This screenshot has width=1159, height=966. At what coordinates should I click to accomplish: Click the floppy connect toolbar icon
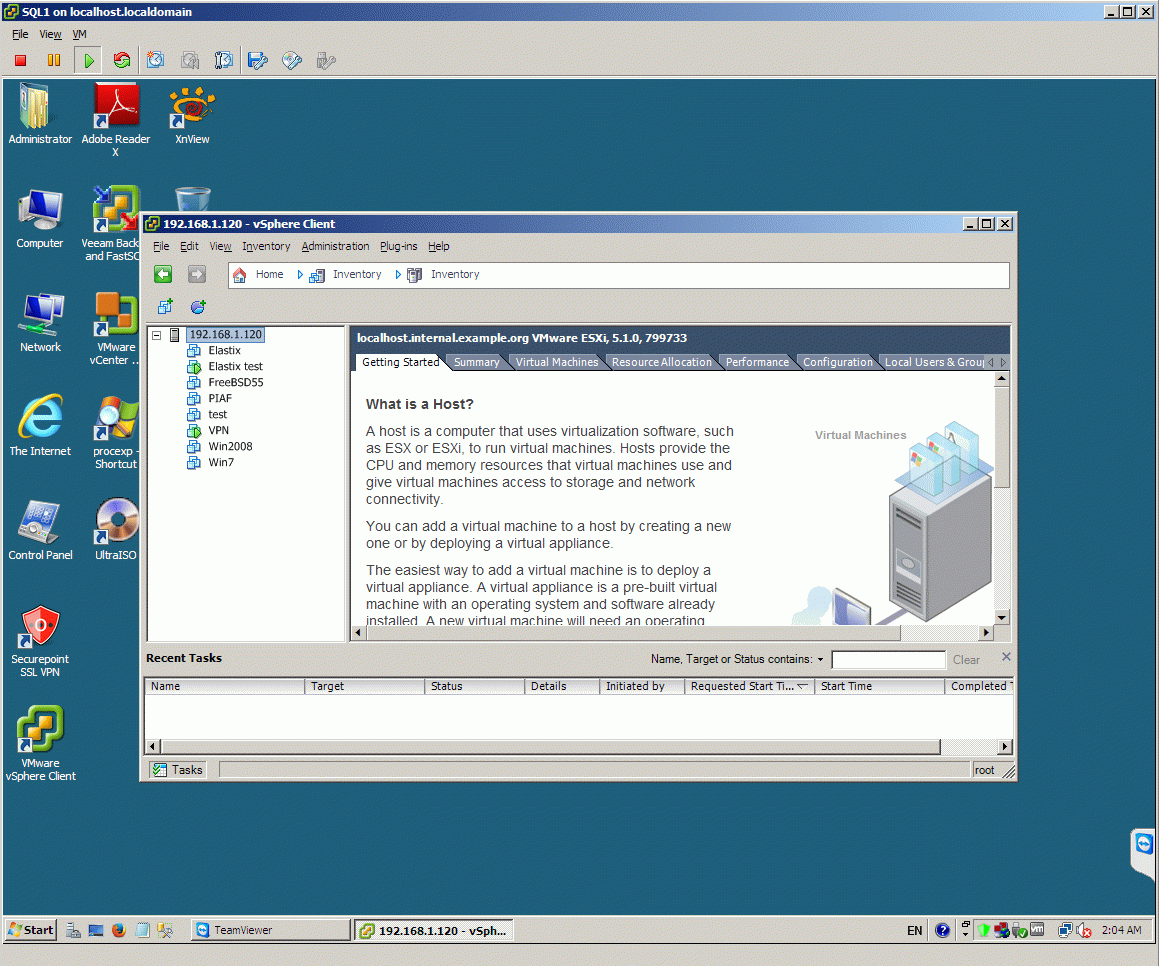pyautogui.click(x=257, y=61)
